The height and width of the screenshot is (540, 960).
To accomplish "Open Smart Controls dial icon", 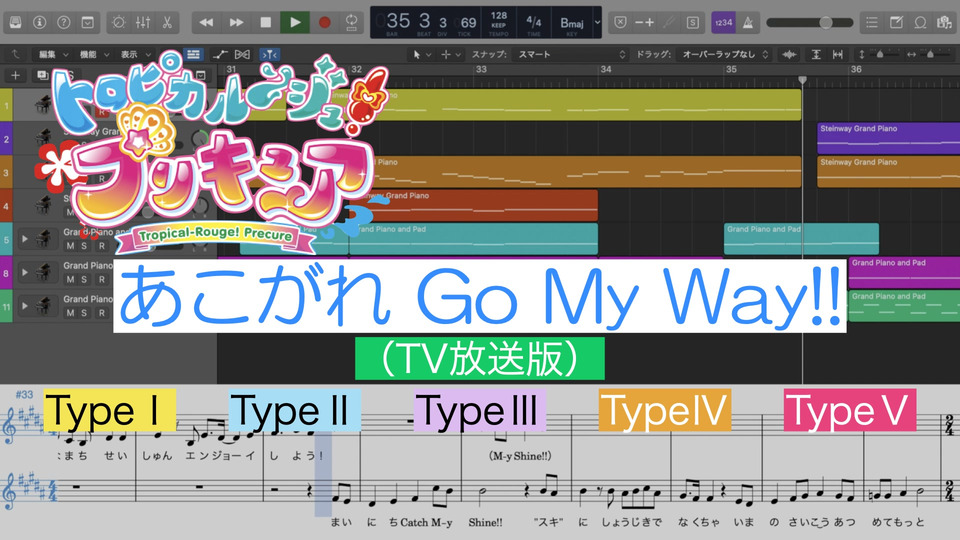I will click(x=119, y=23).
